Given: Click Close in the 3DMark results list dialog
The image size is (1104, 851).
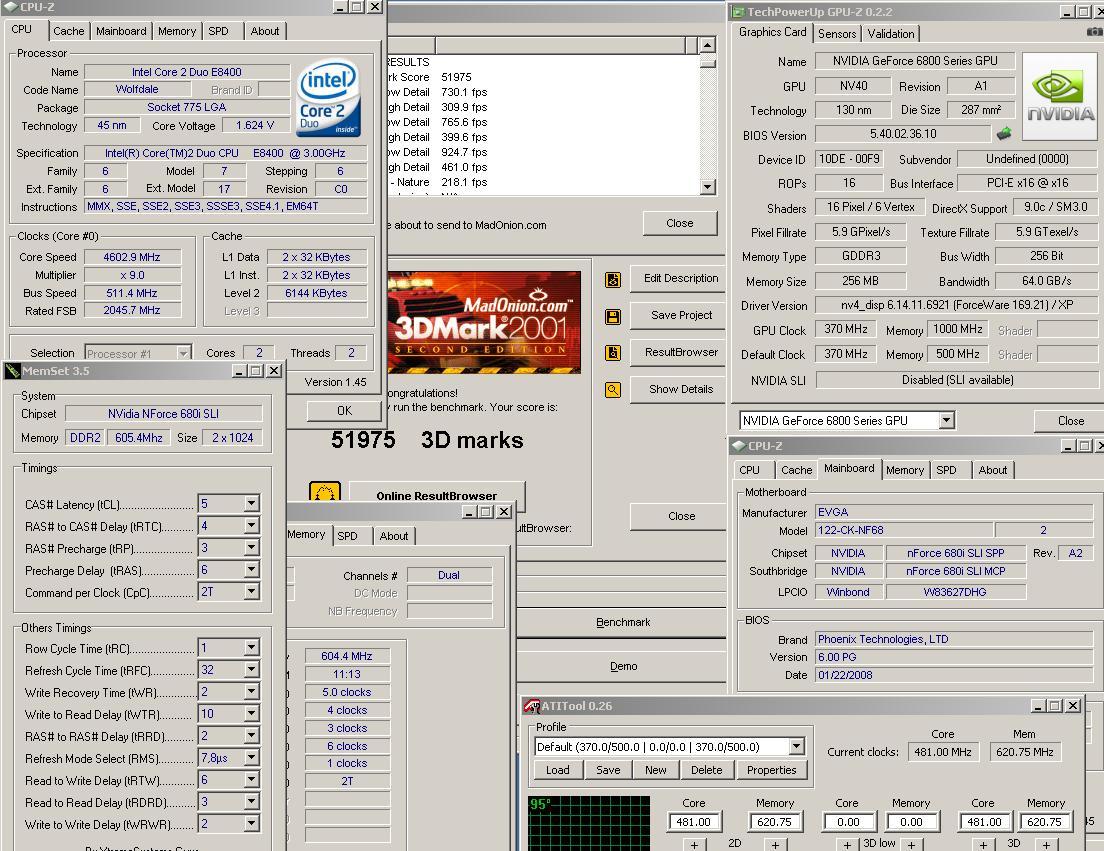Looking at the screenshot, I should (679, 223).
